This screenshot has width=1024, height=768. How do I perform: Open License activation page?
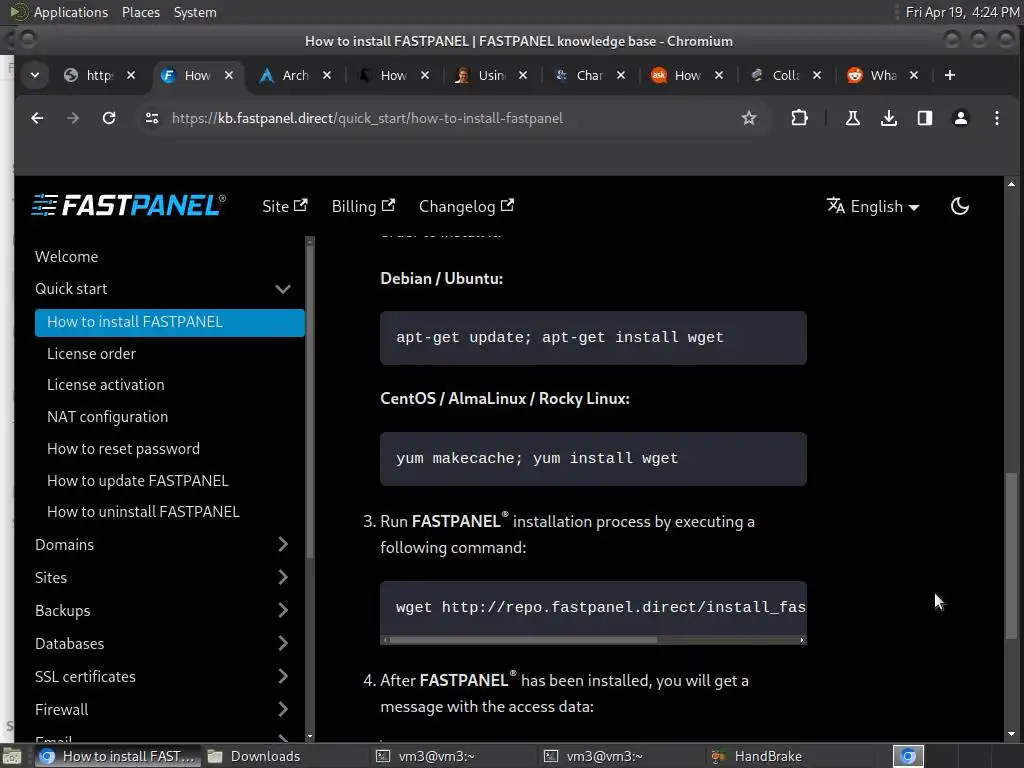(x=106, y=385)
